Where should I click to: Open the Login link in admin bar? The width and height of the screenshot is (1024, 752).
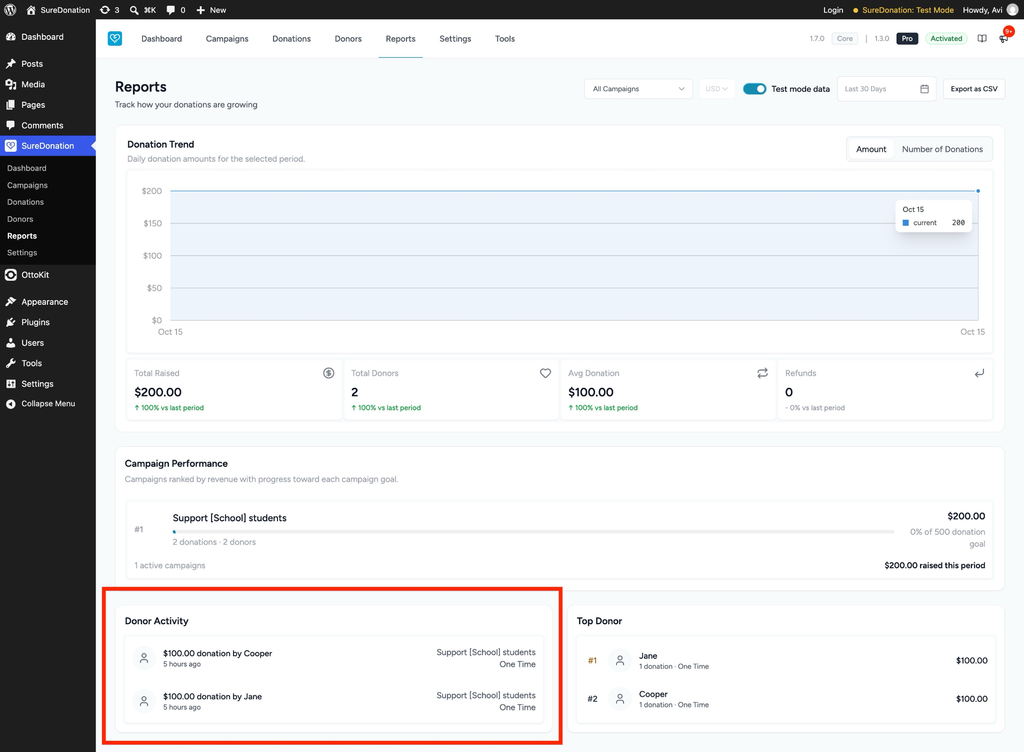pyautogui.click(x=833, y=10)
